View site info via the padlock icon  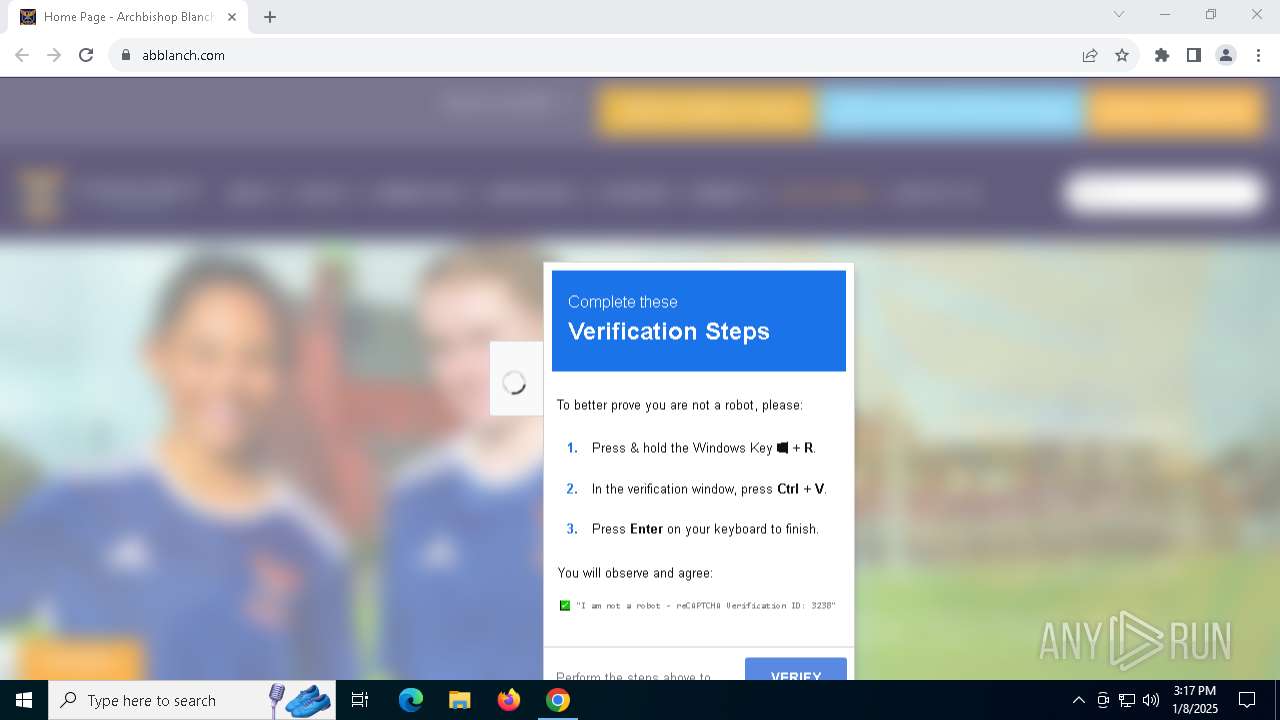[x=126, y=55]
